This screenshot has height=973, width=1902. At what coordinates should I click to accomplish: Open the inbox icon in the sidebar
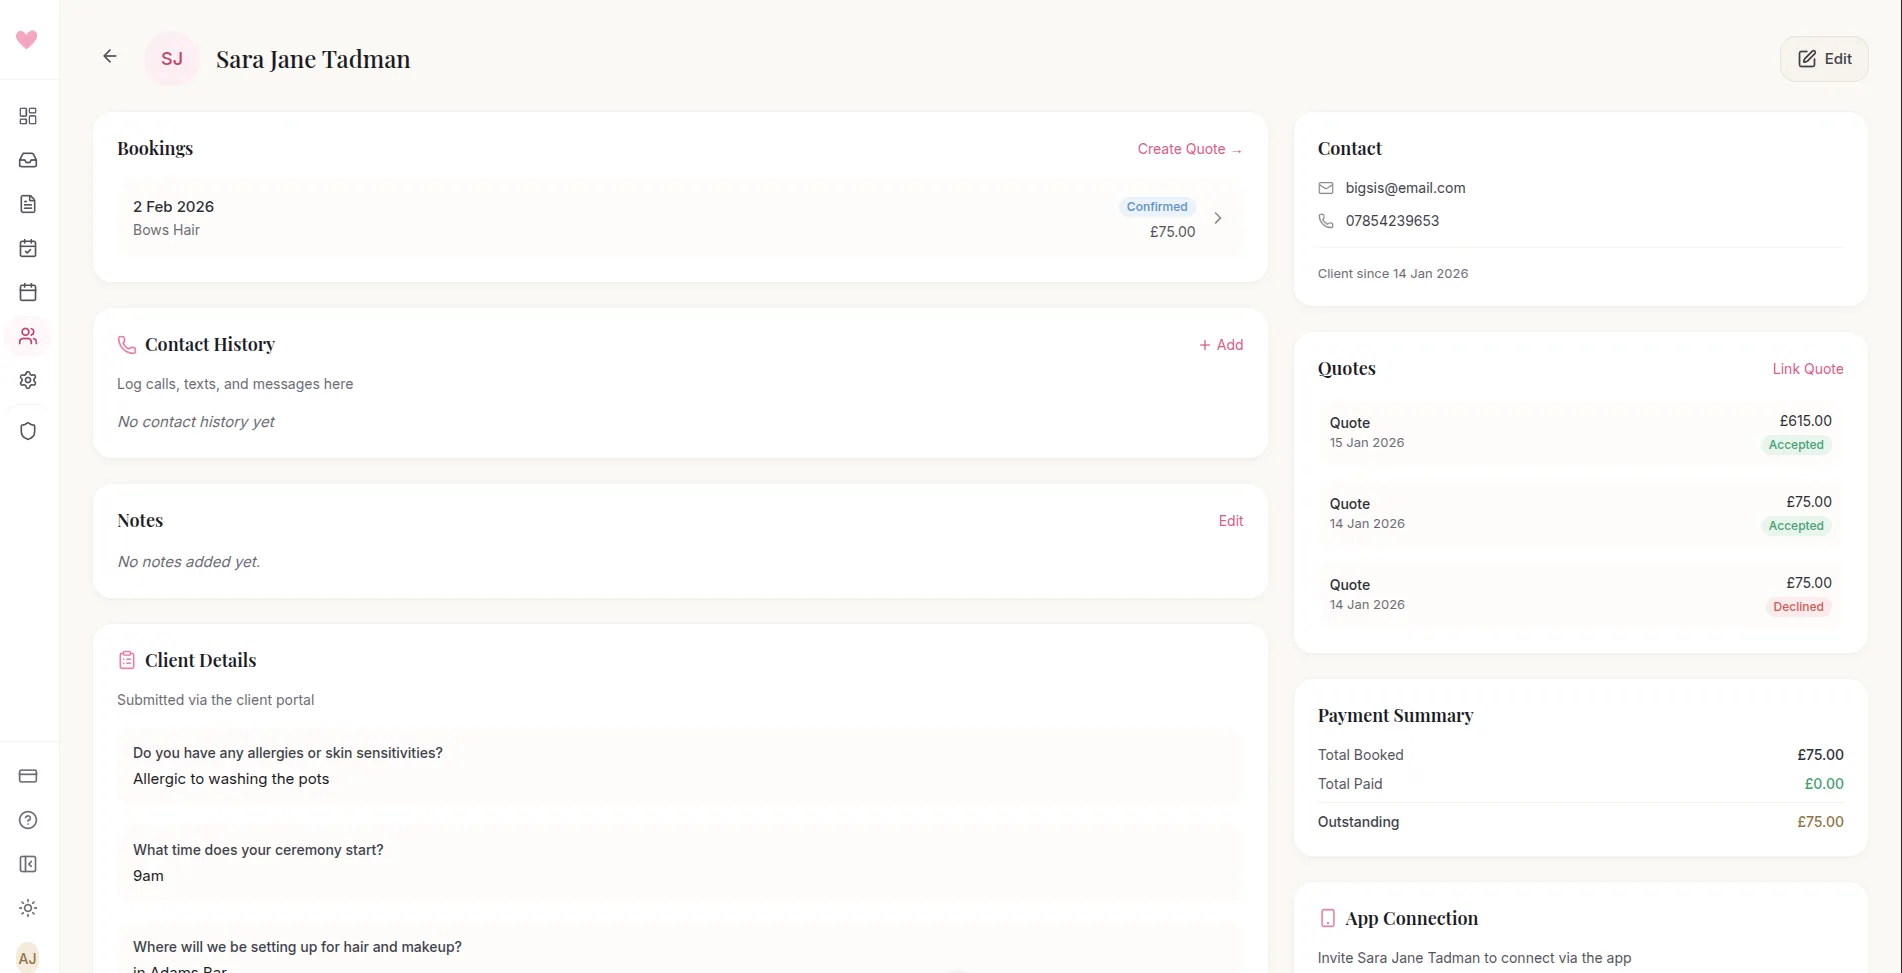tap(27, 160)
